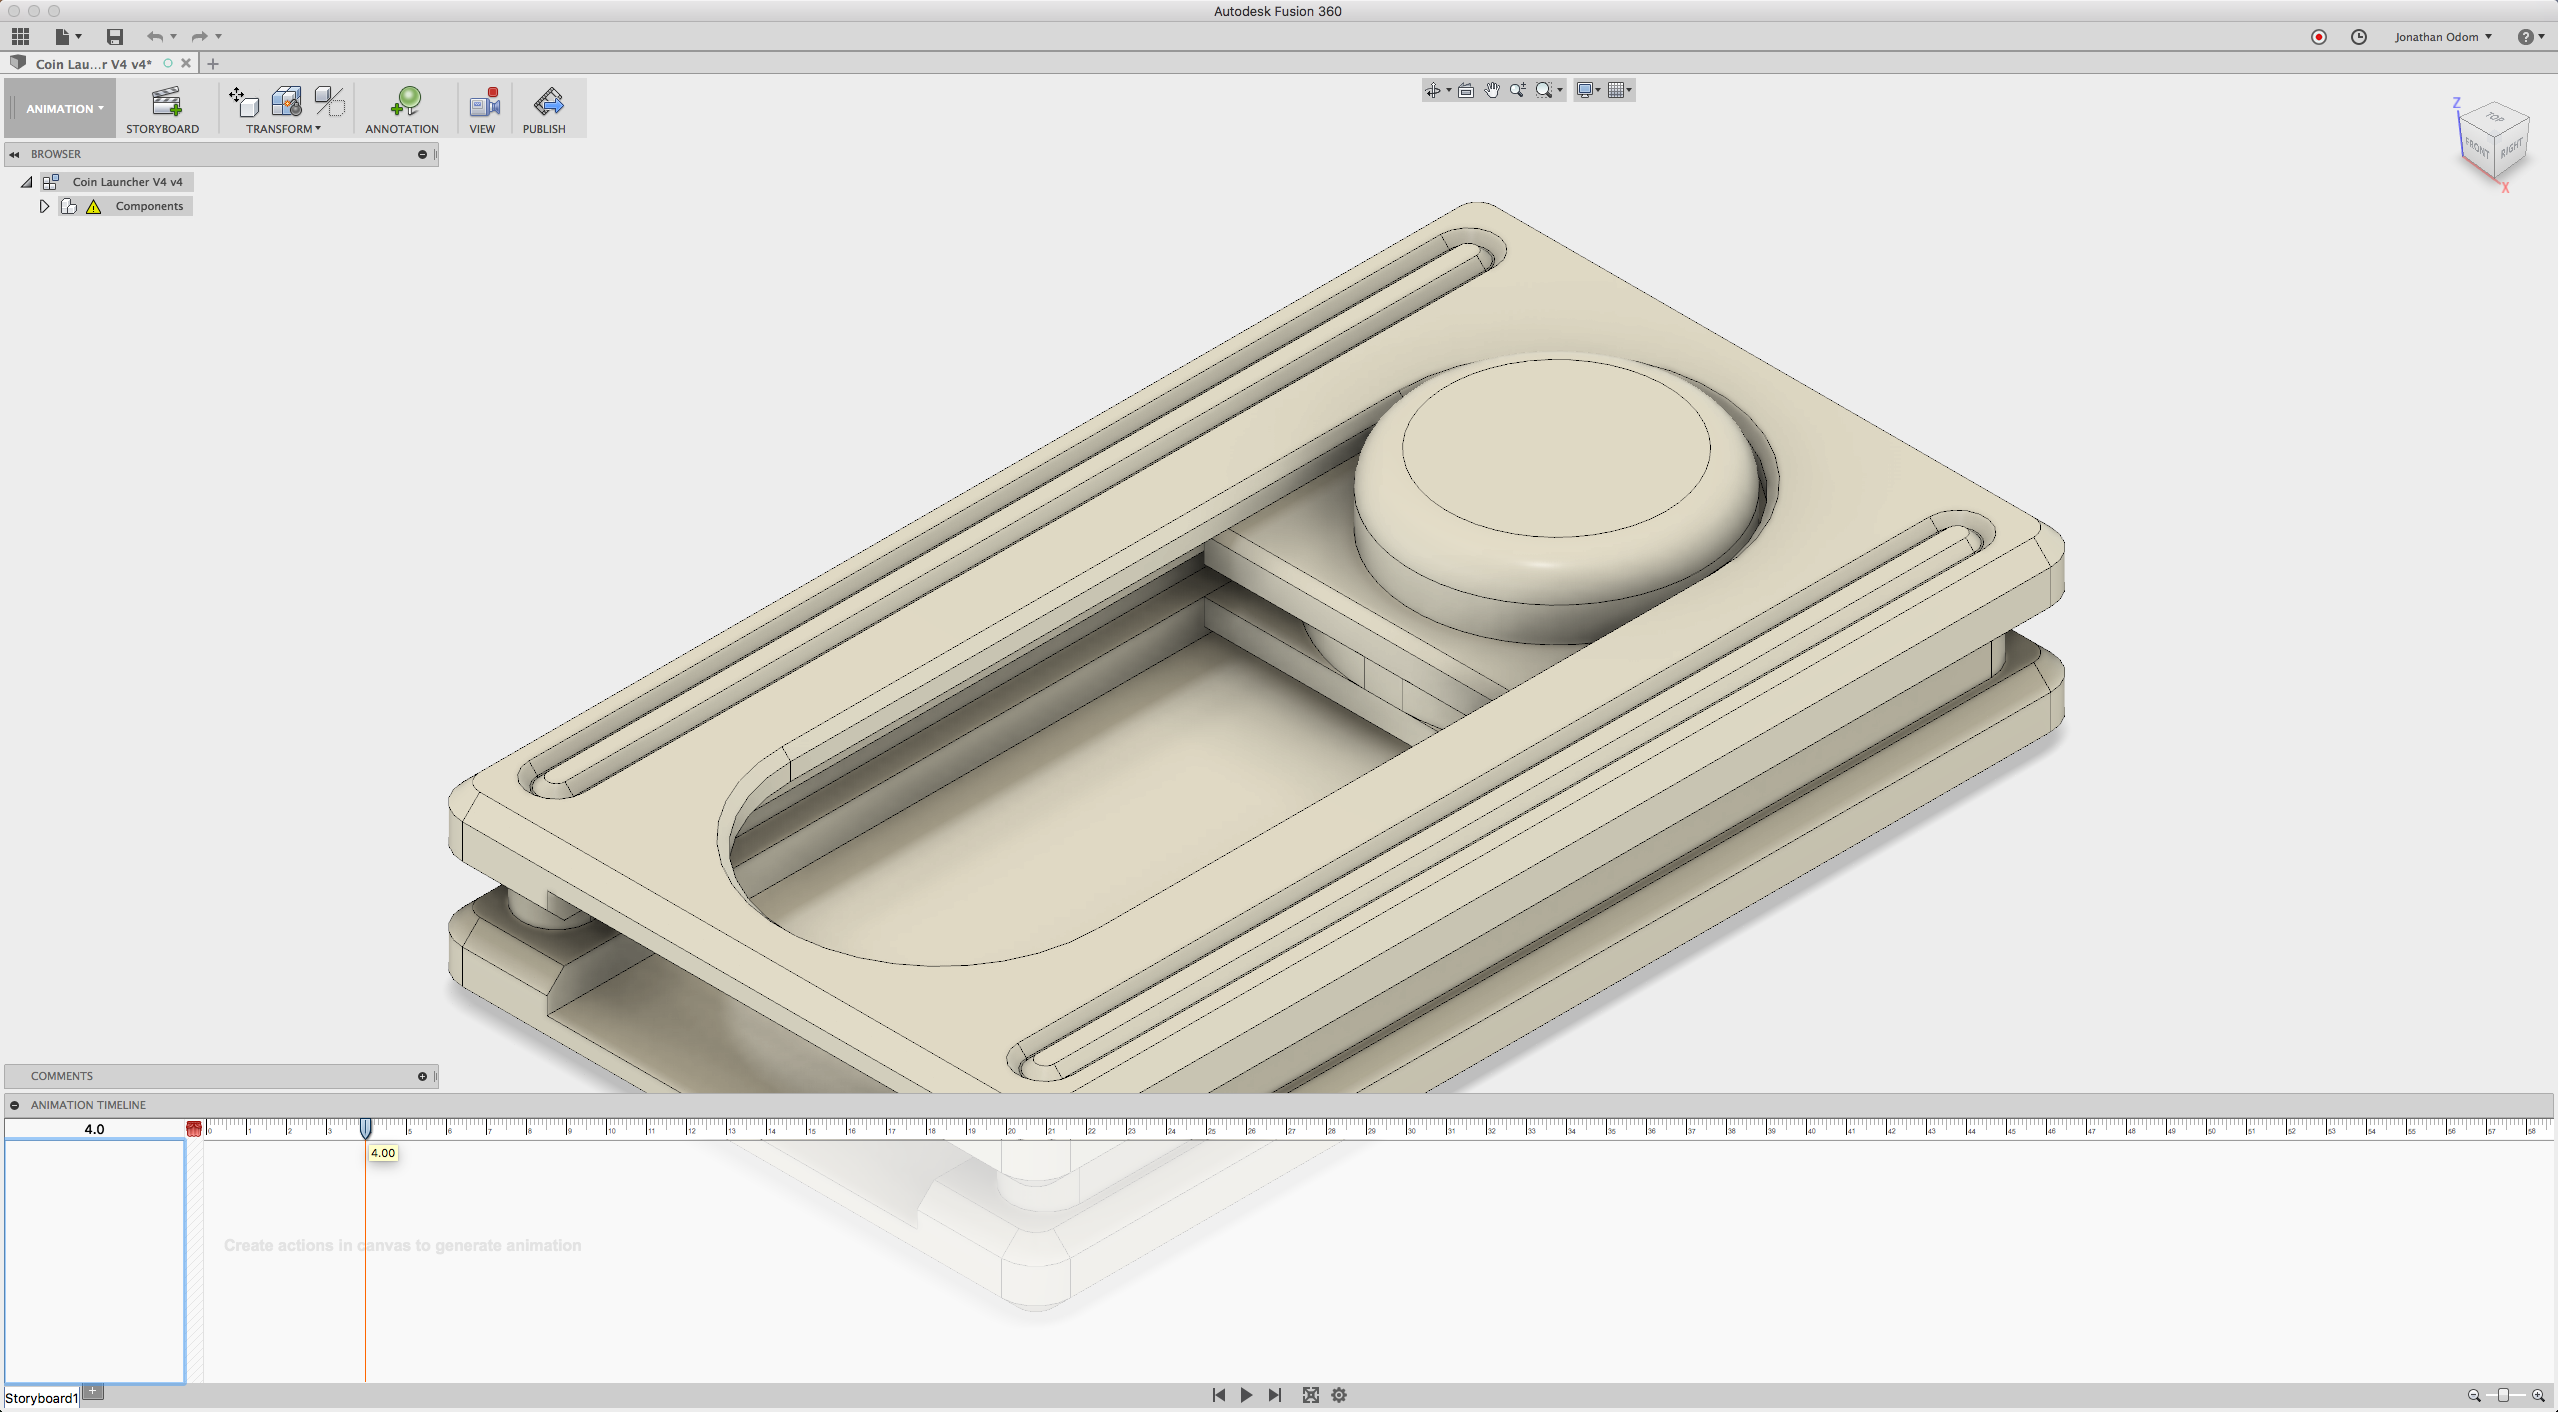Switch to Coin Launcher V4 document tab

coord(94,64)
